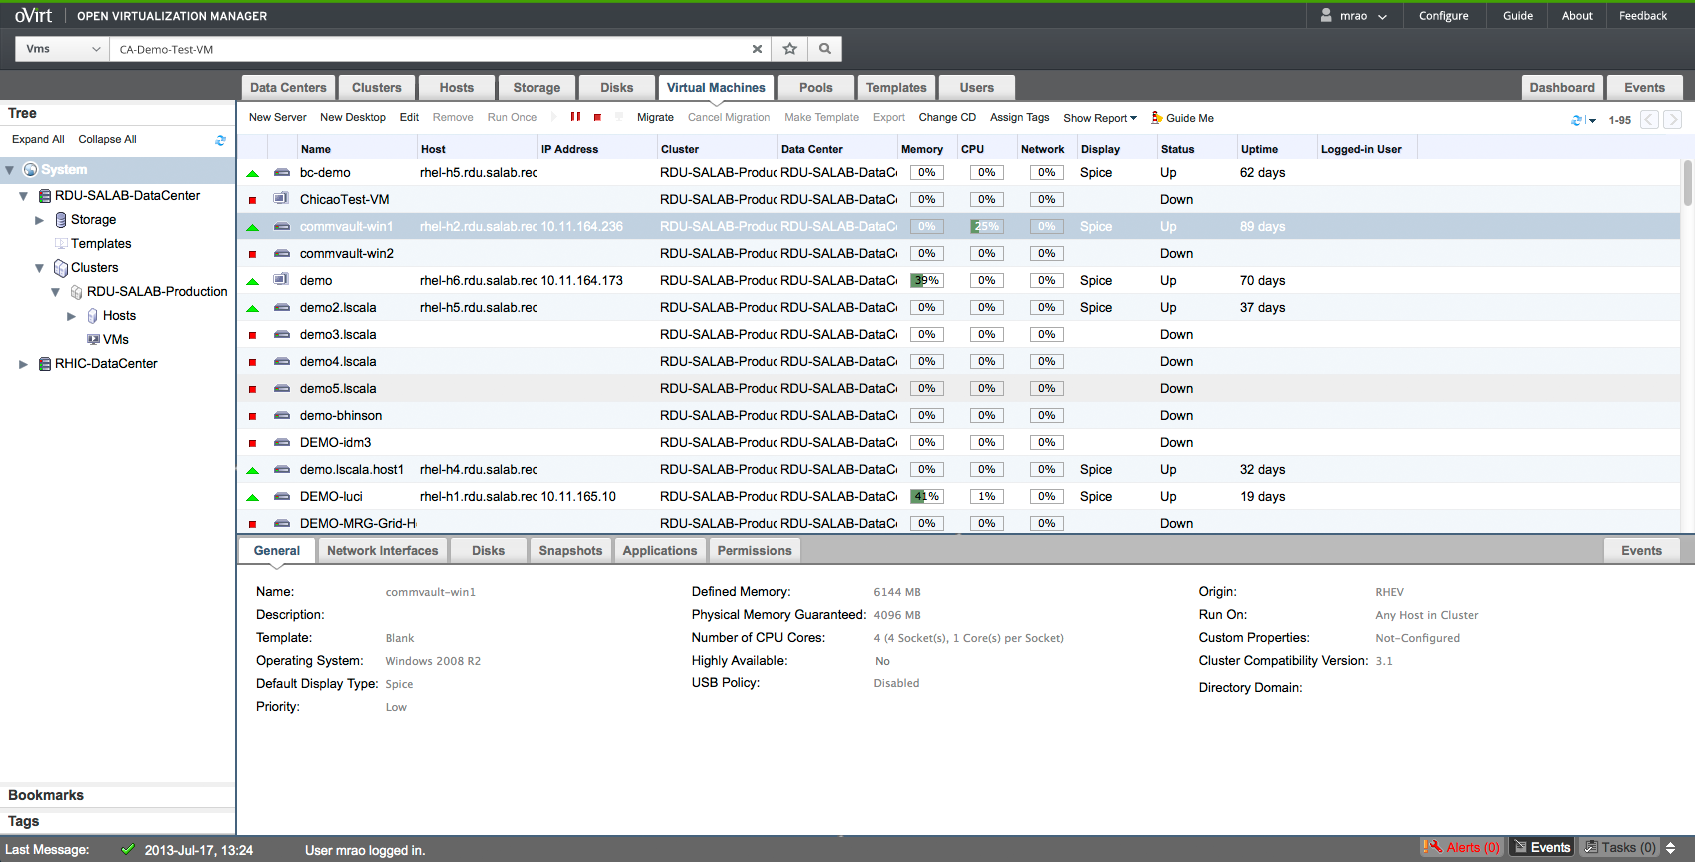The width and height of the screenshot is (1695, 862).
Task: Switch to the Templates tab
Action: pyautogui.click(x=895, y=88)
